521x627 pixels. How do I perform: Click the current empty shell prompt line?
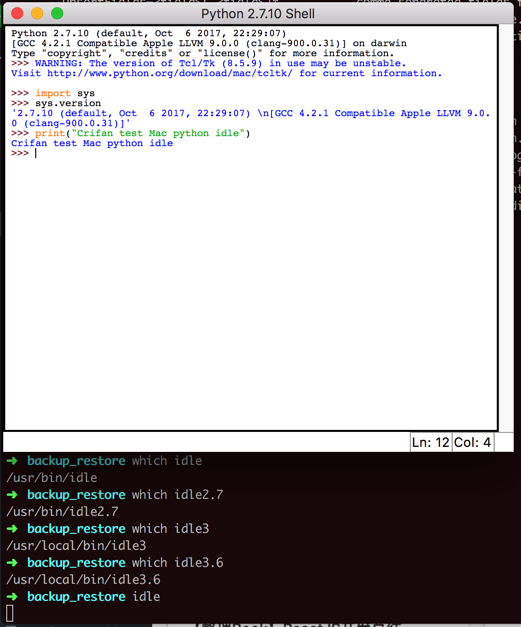point(24,153)
